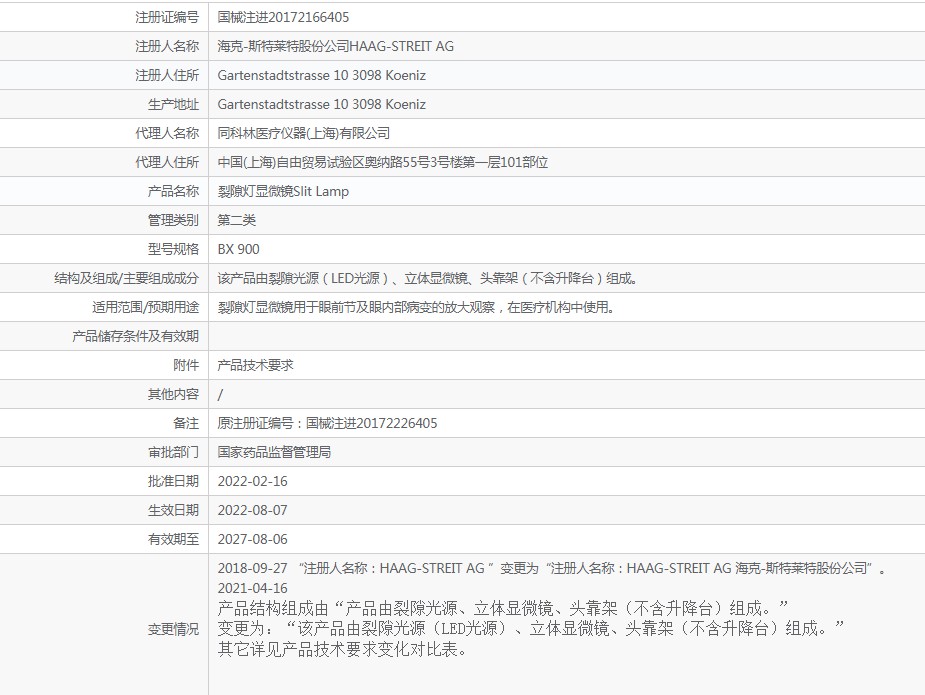Click the 附件 label
The image size is (925, 695).
[x=186, y=365]
